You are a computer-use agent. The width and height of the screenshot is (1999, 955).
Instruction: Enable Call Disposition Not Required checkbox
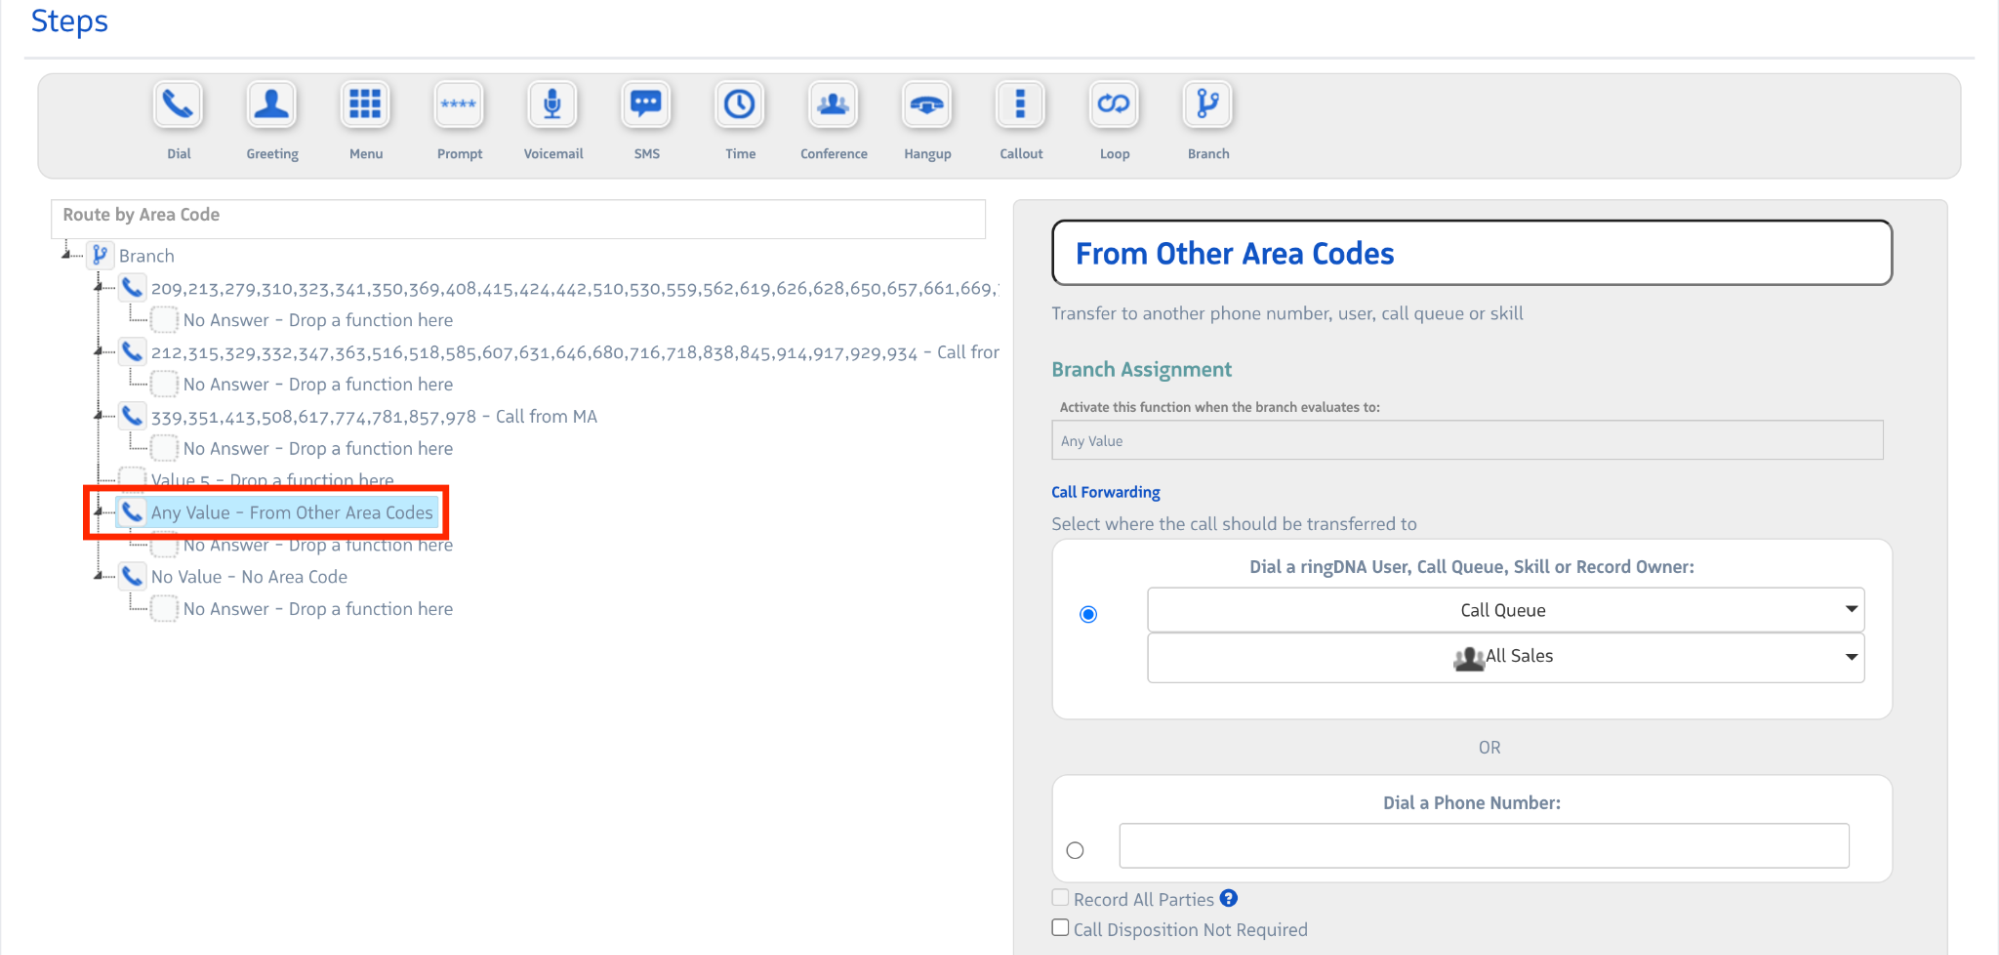pos(1061,928)
